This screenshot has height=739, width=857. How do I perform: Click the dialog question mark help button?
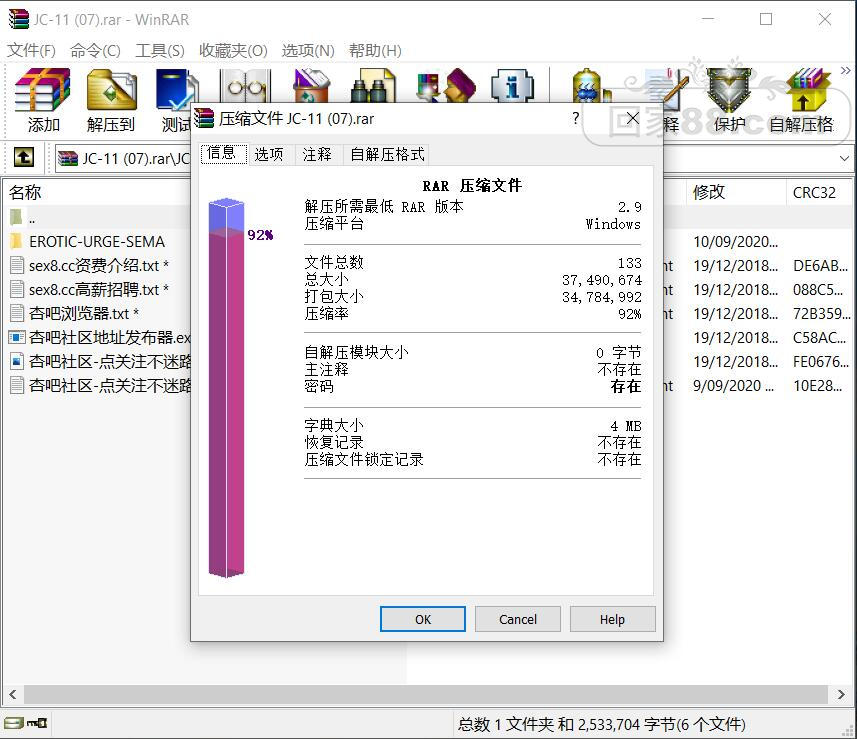coord(576,118)
